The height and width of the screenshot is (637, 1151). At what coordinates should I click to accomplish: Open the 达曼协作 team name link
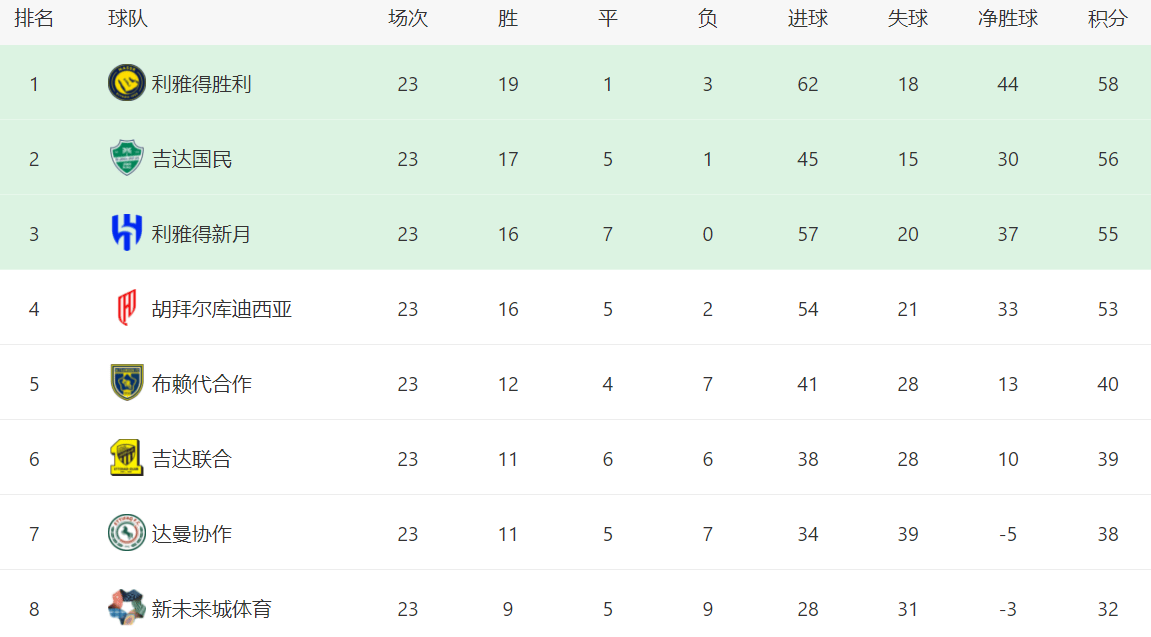tap(192, 534)
